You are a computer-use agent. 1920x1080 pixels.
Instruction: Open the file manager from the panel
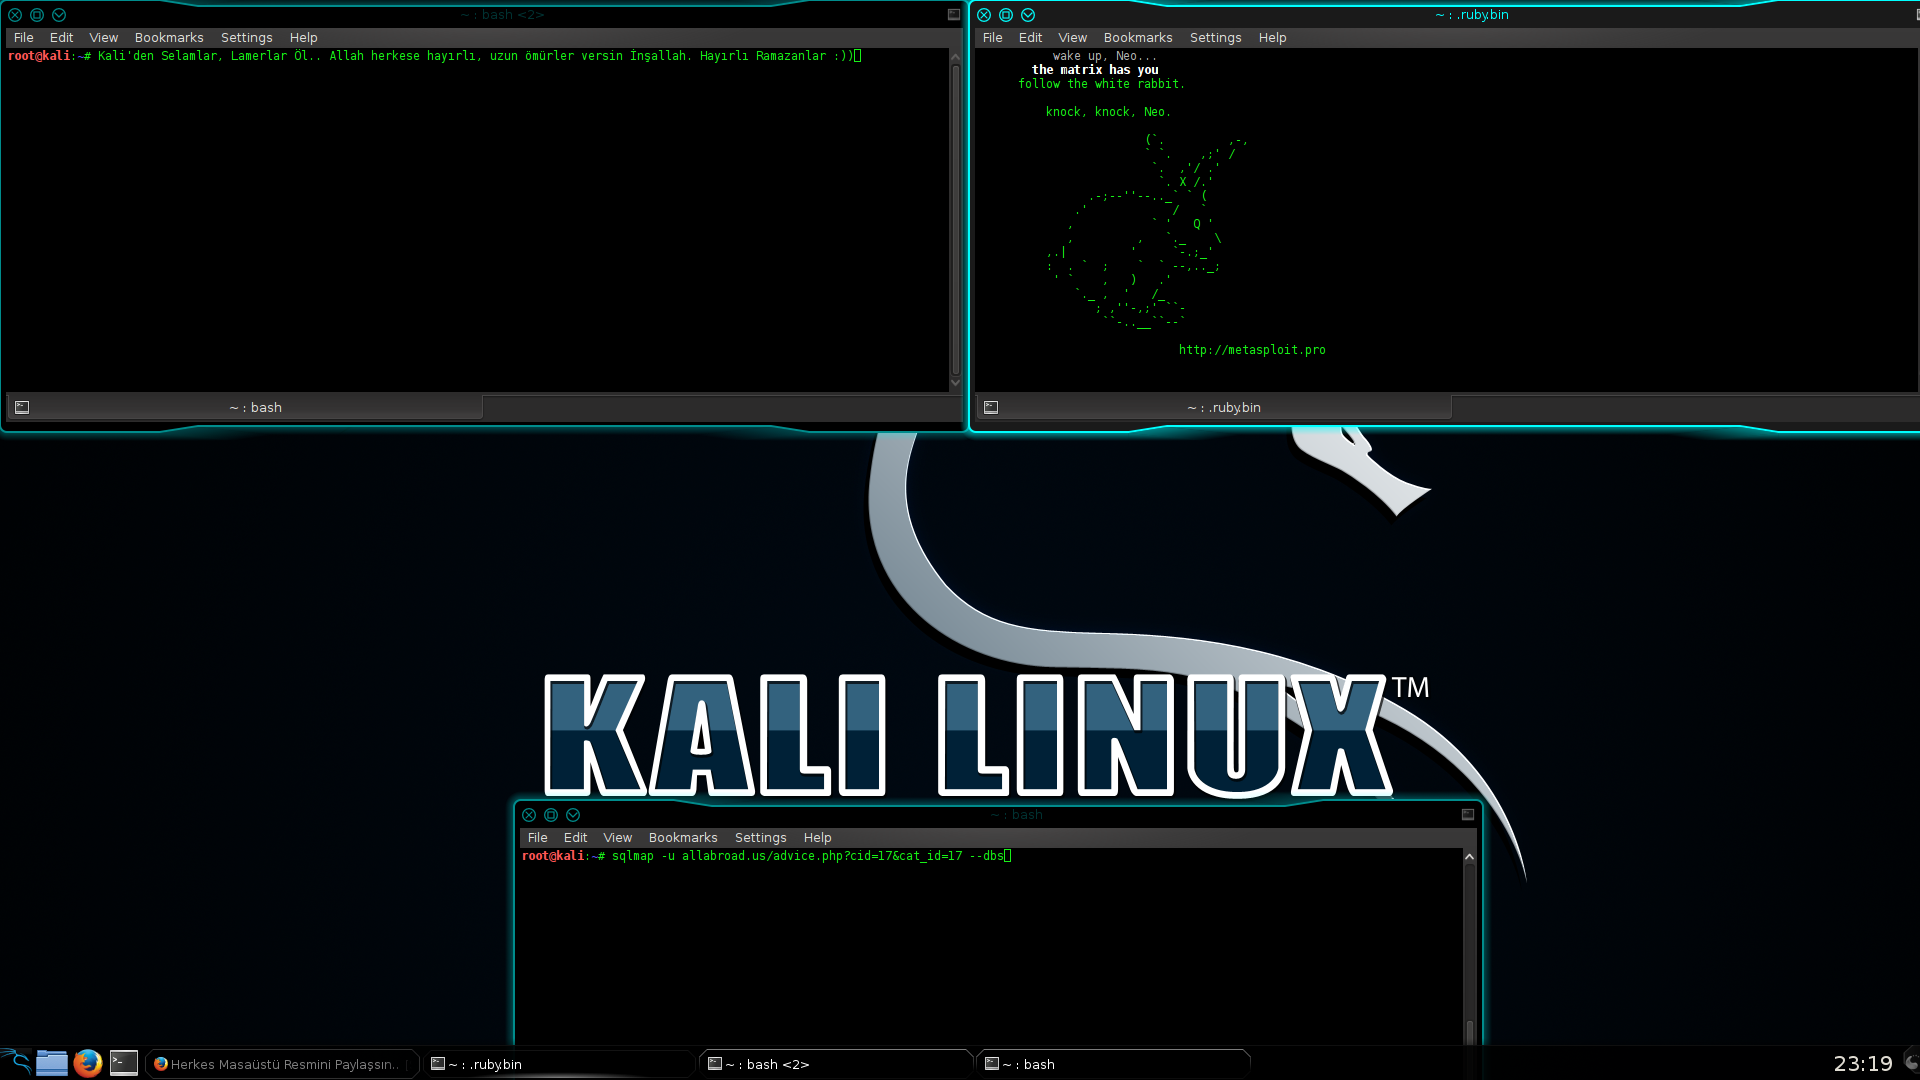52,1063
